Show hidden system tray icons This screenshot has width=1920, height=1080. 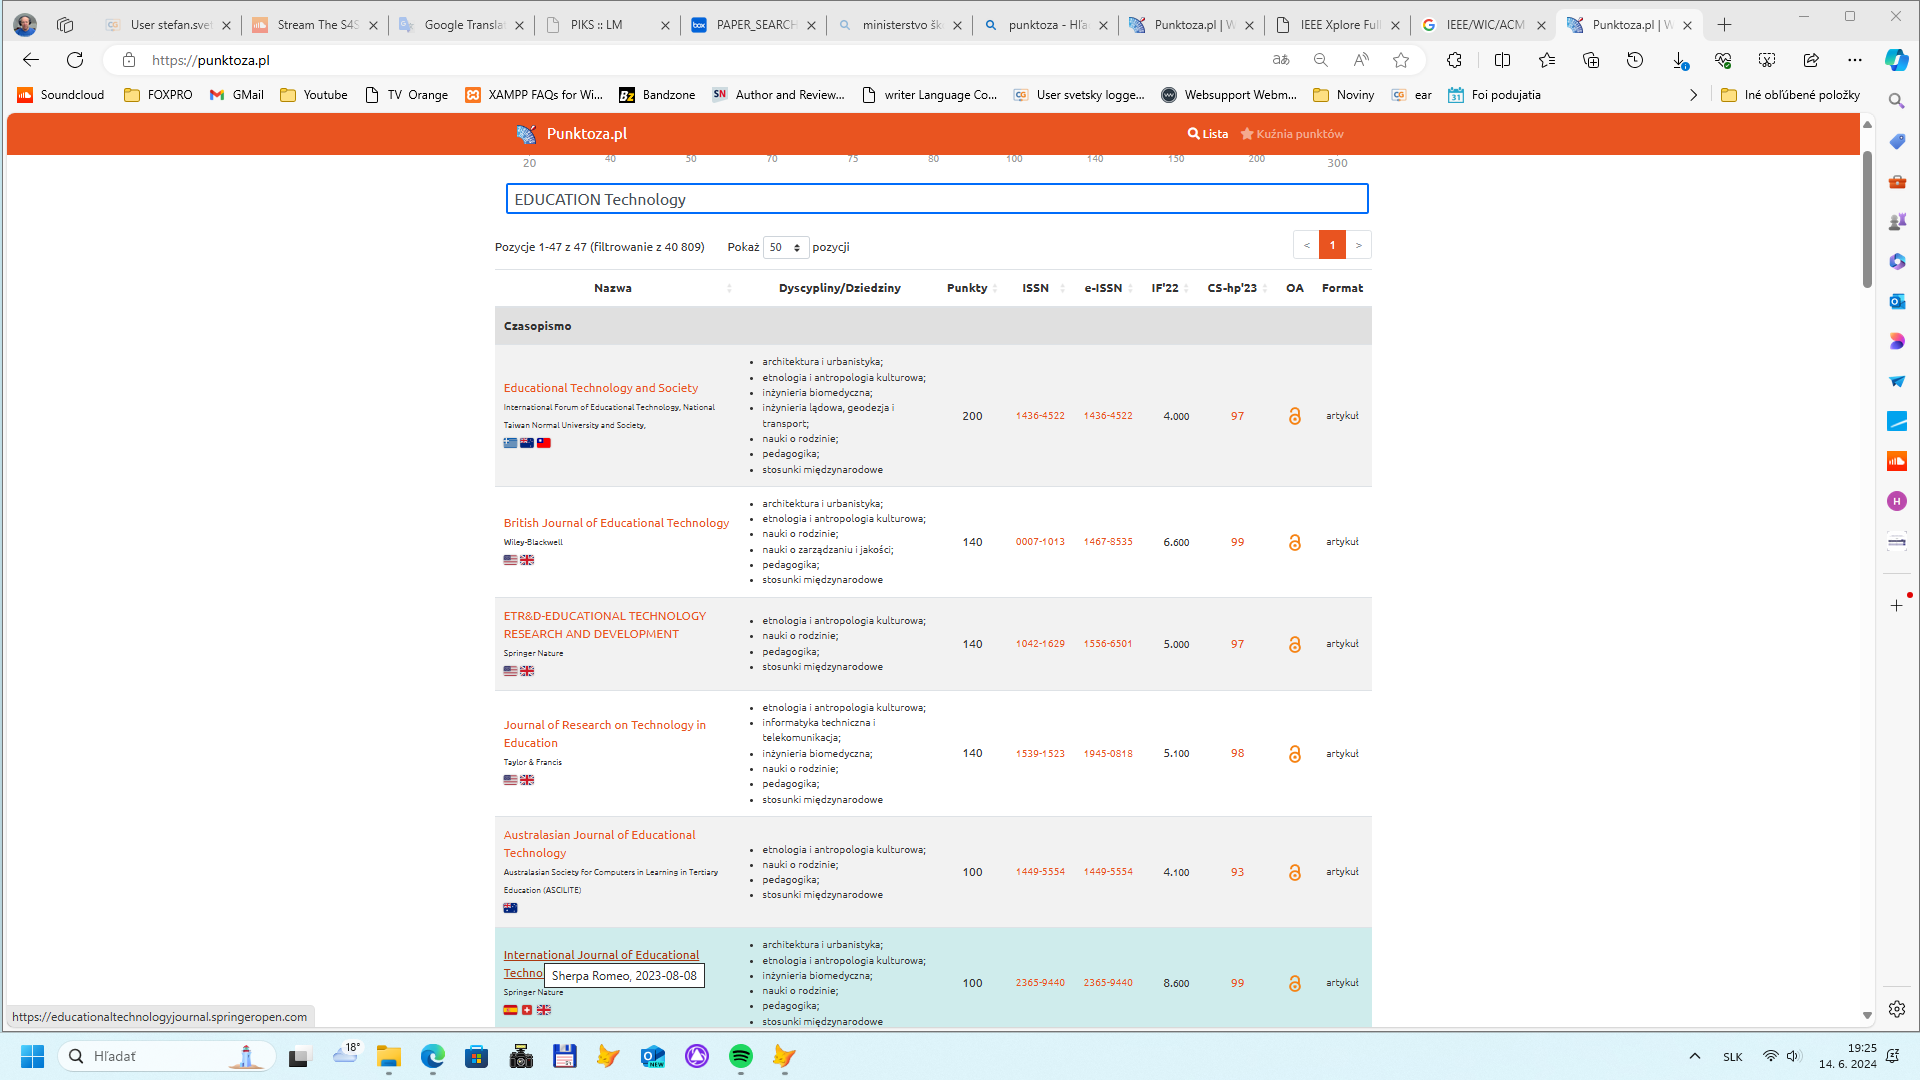click(1694, 1056)
